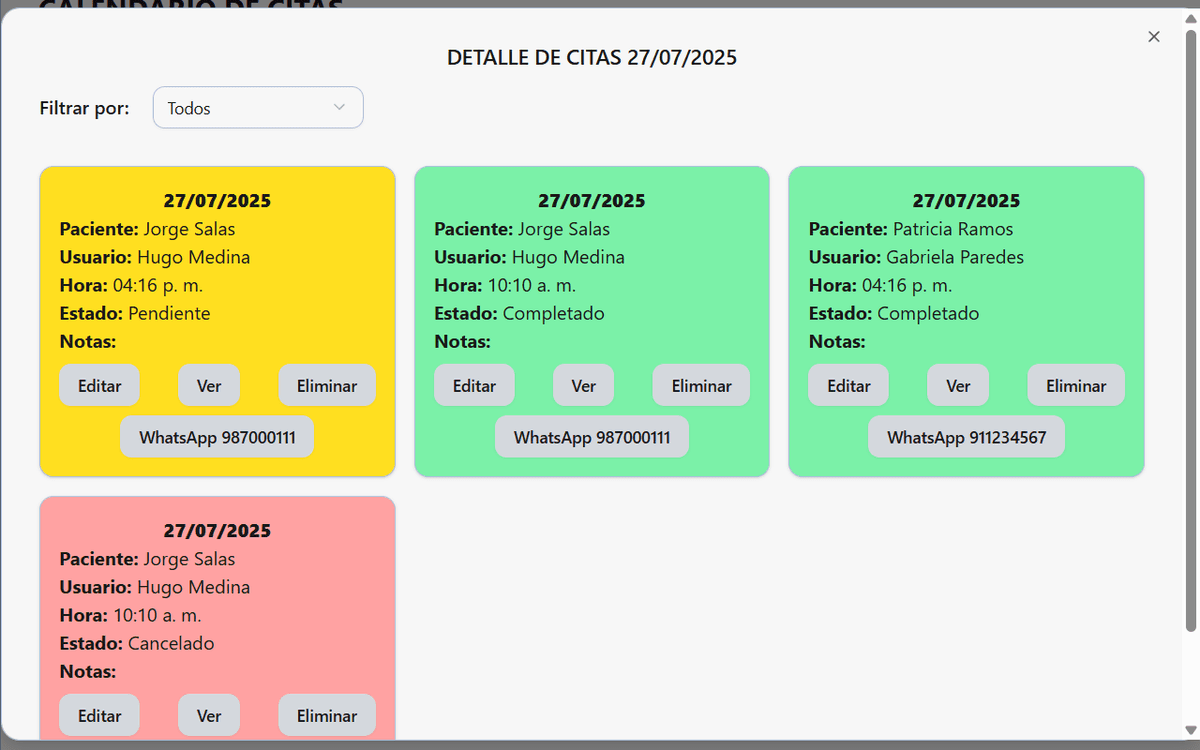This screenshot has height=750, width=1200.
Task: Edit Patricia Ramos's appointment
Action: tap(848, 385)
